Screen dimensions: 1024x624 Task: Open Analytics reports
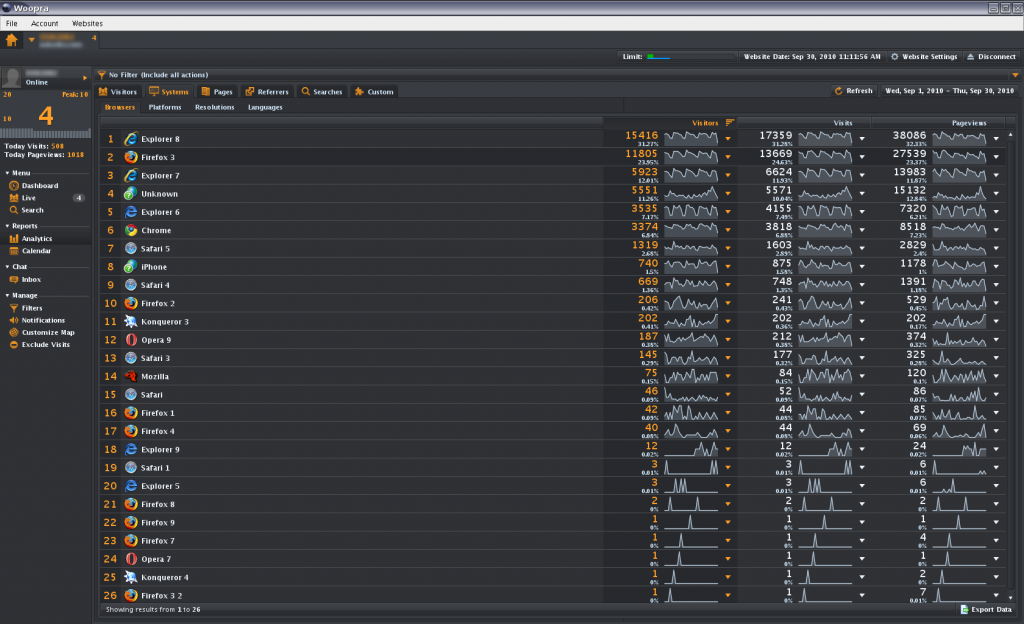(31, 239)
